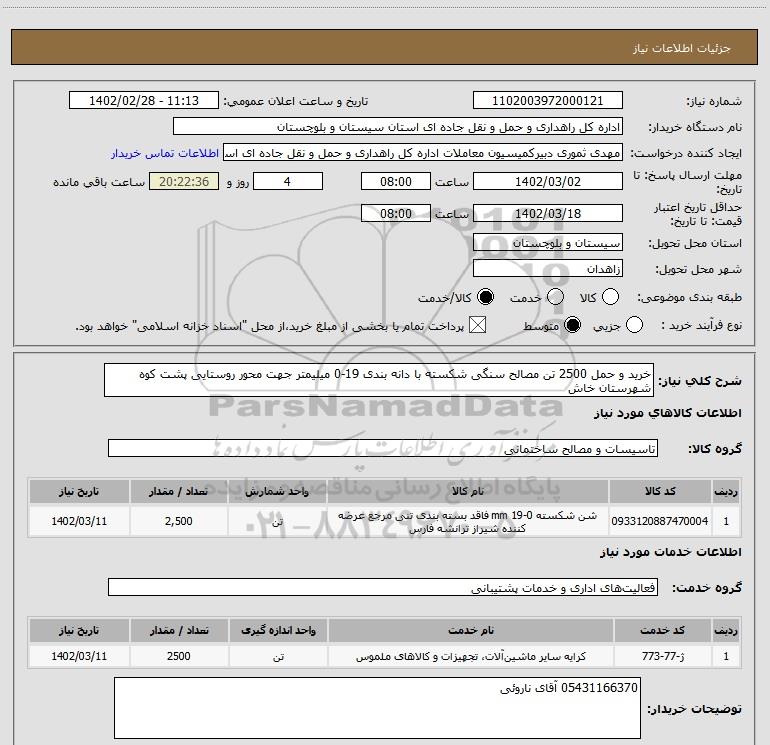The width and height of the screenshot is (770, 745).
Task: Click the کد خدمت column header
Action: click(x=662, y=630)
